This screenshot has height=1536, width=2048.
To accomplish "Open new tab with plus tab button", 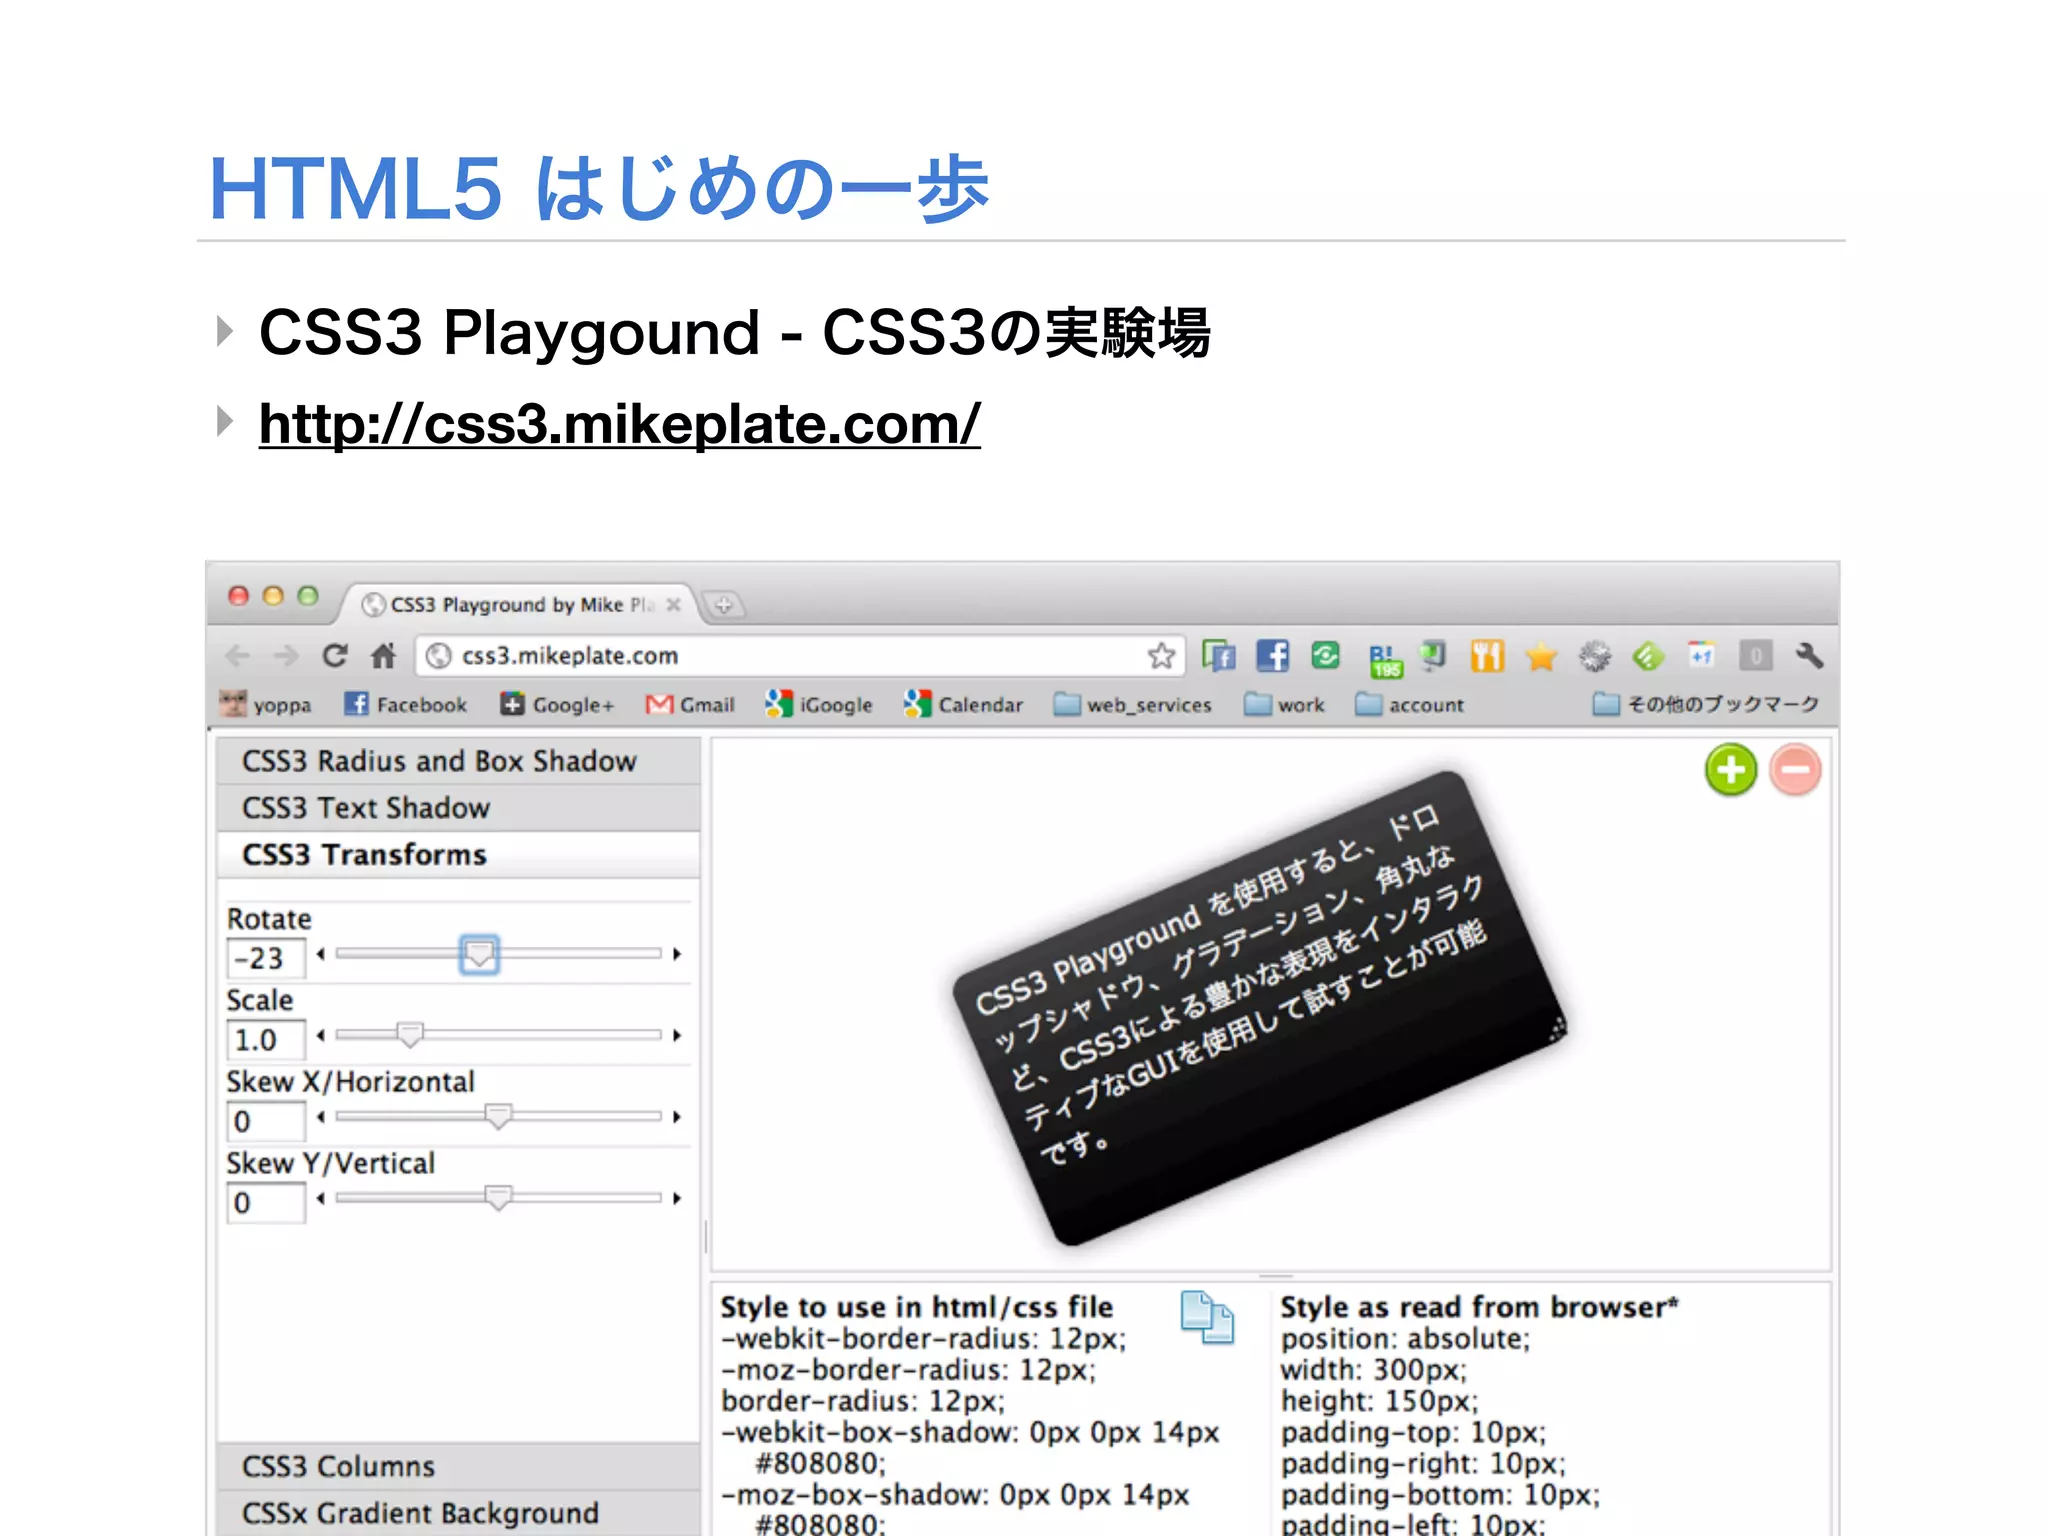I will pos(724,605).
